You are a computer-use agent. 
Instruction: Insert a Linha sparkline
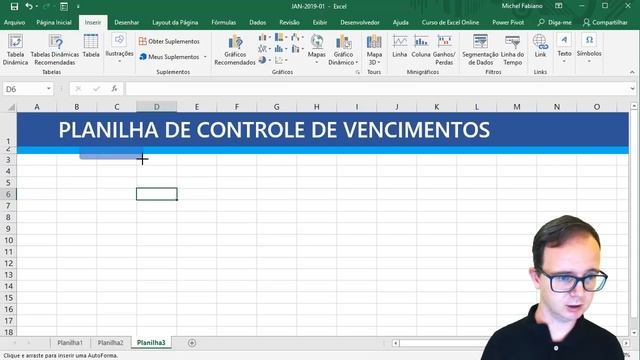(400, 46)
